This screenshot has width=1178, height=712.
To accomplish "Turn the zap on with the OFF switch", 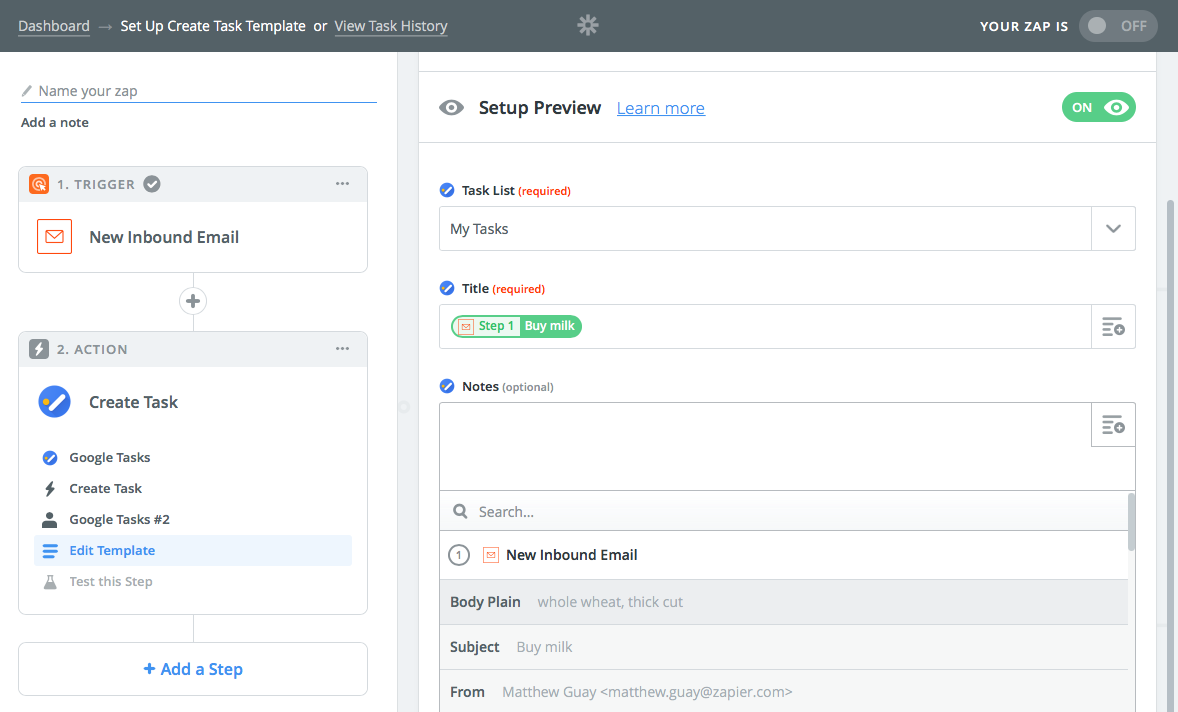I will (1118, 26).
